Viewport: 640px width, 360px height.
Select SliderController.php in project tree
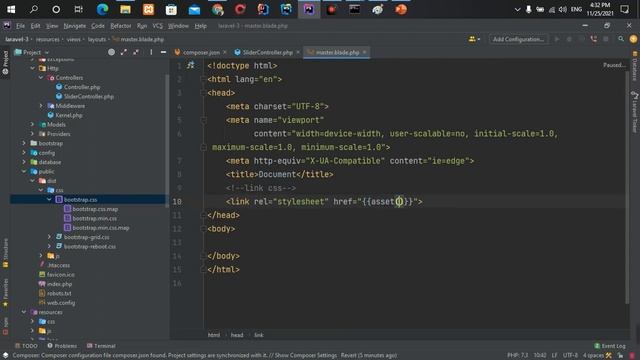[89, 96]
